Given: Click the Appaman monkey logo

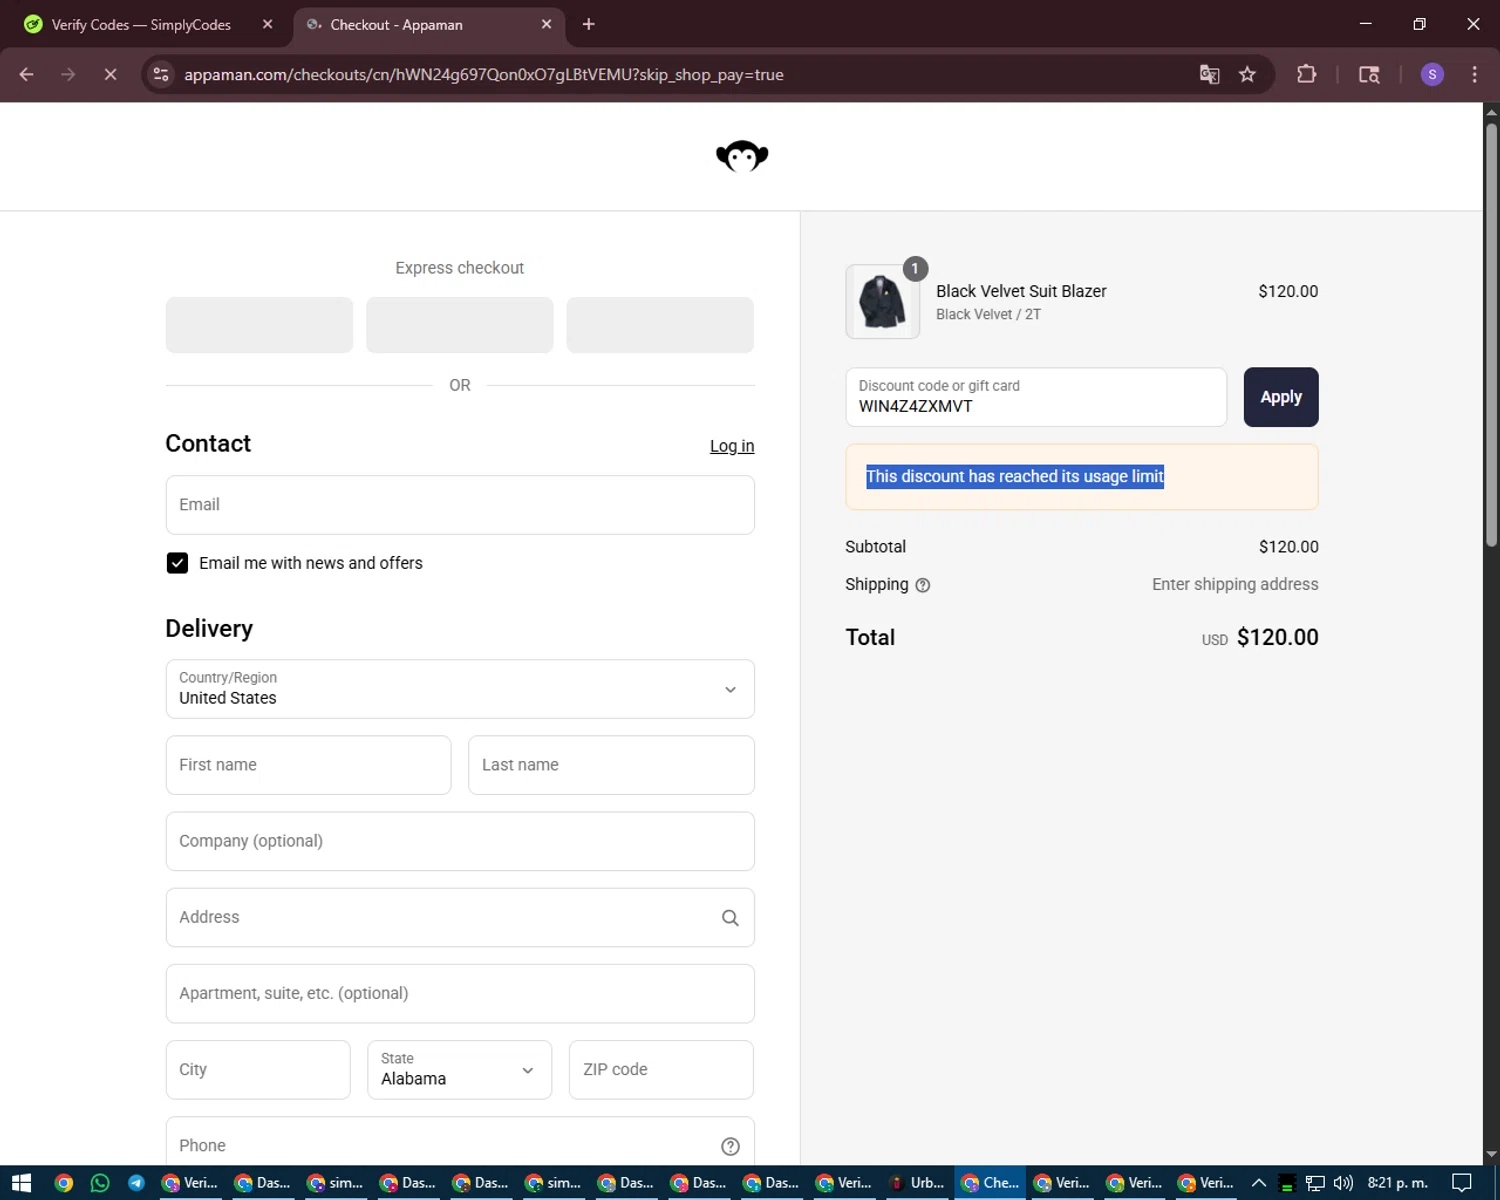Looking at the screenshot, I should coord(742,156).
